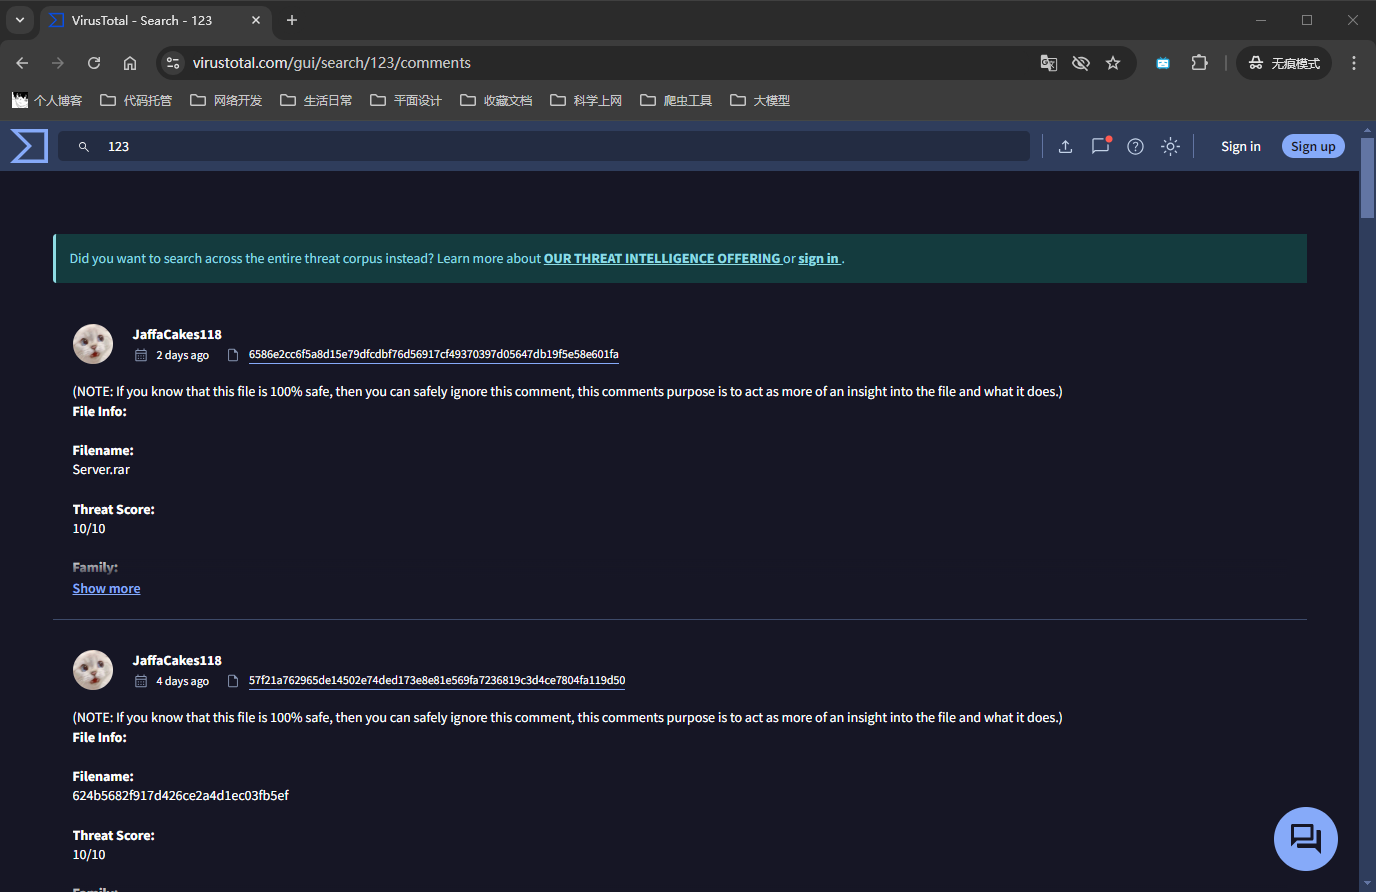Open the browser extensions puzzle icon

[1199, 62]
